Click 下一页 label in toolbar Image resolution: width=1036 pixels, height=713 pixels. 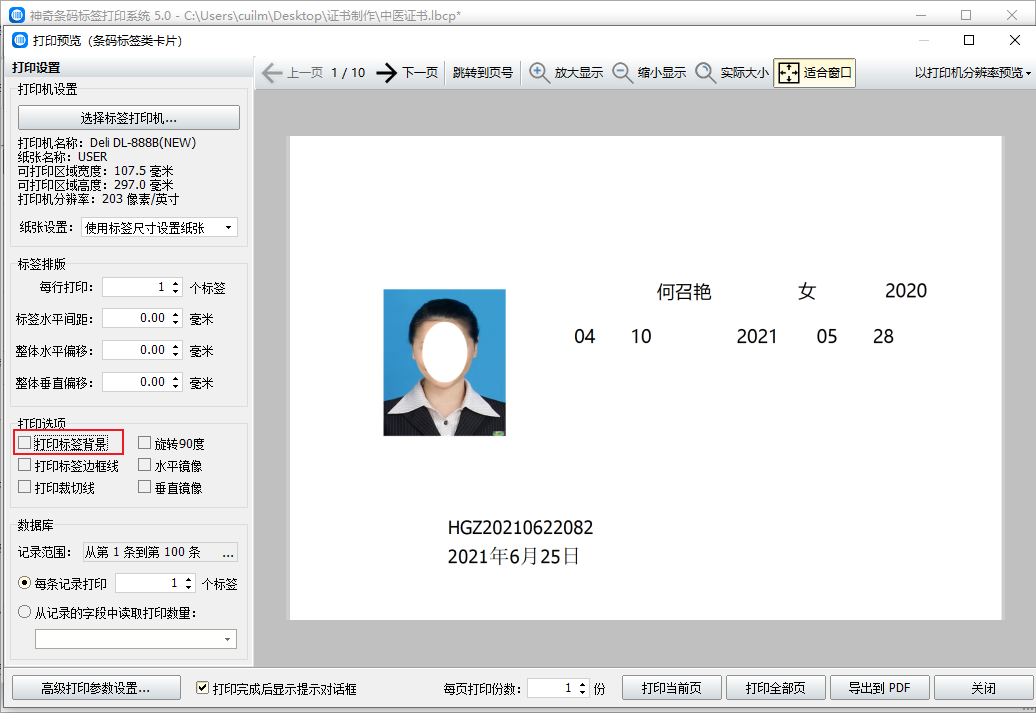(x=420, y=73)
